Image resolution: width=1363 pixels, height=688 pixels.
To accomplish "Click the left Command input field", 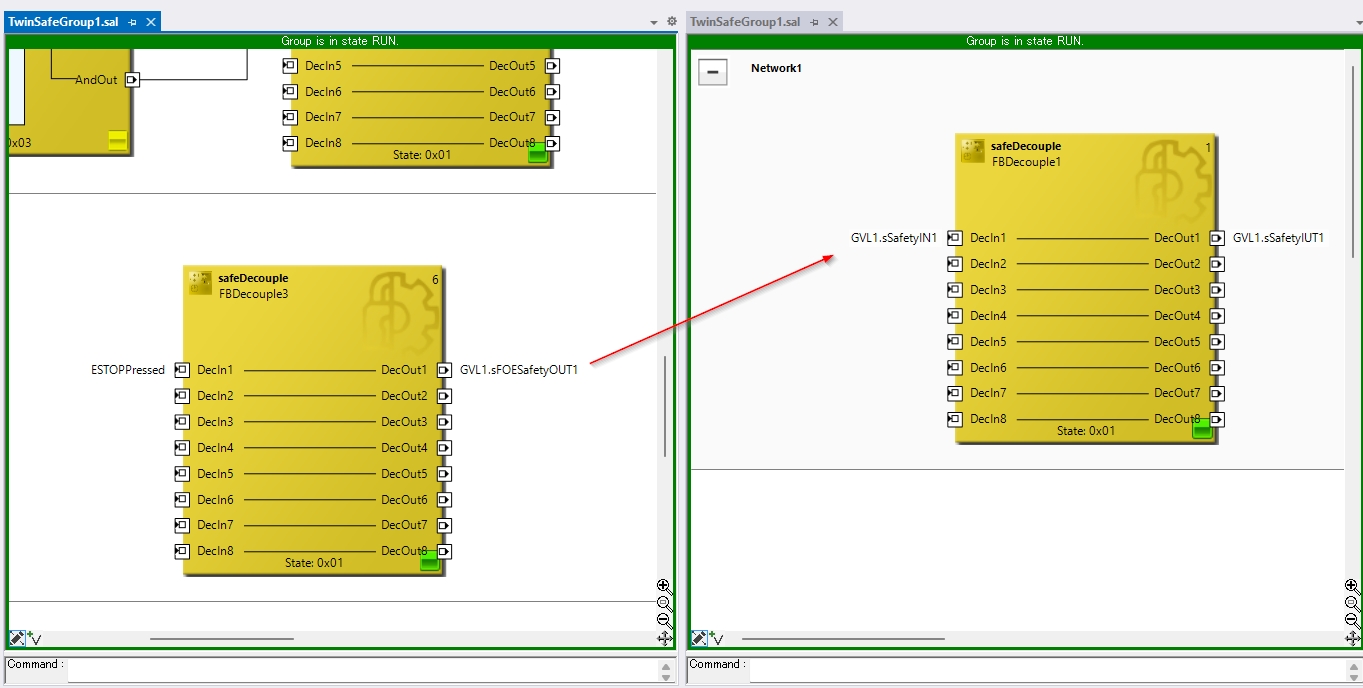I will tap(360, 670).
